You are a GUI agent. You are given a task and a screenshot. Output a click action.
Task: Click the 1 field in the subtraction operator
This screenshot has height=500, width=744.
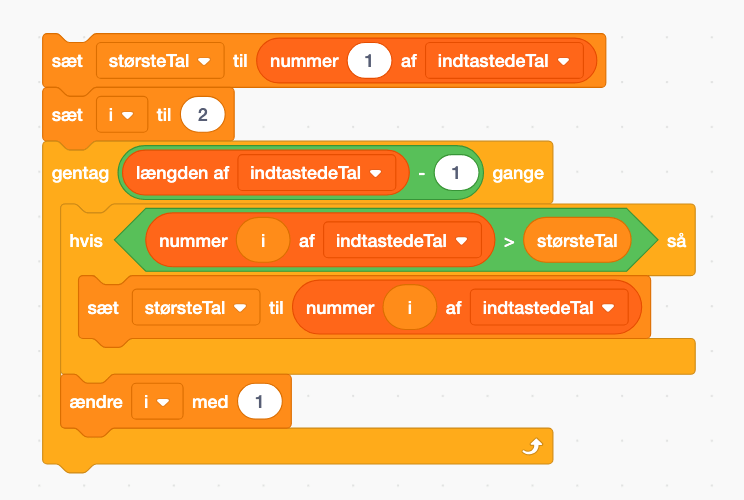(455, 173)
